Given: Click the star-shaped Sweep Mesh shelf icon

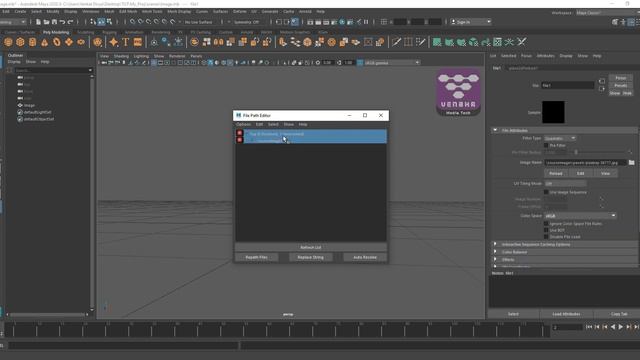Looking at the screenshot, I should click(113, 42).
